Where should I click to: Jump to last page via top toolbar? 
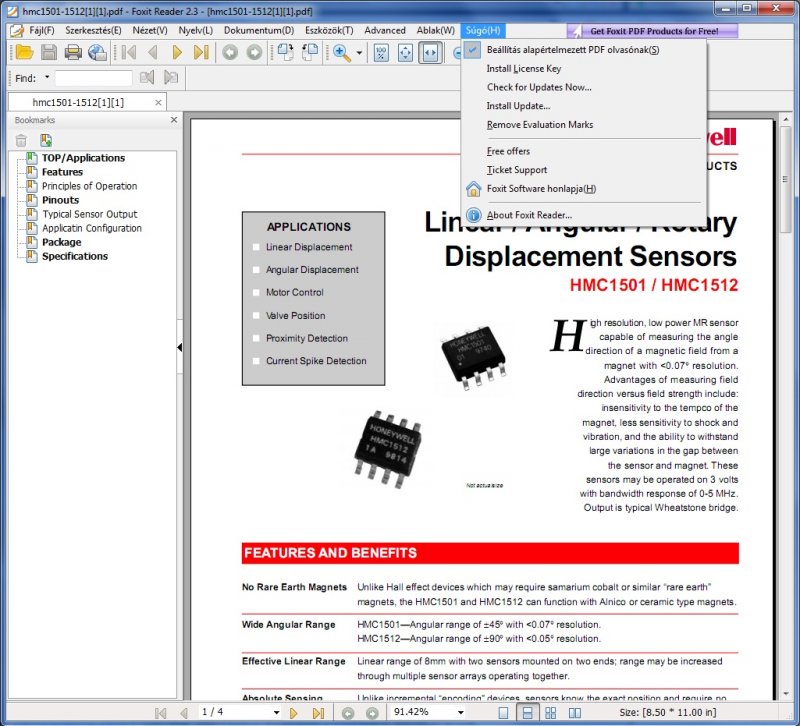202,53
